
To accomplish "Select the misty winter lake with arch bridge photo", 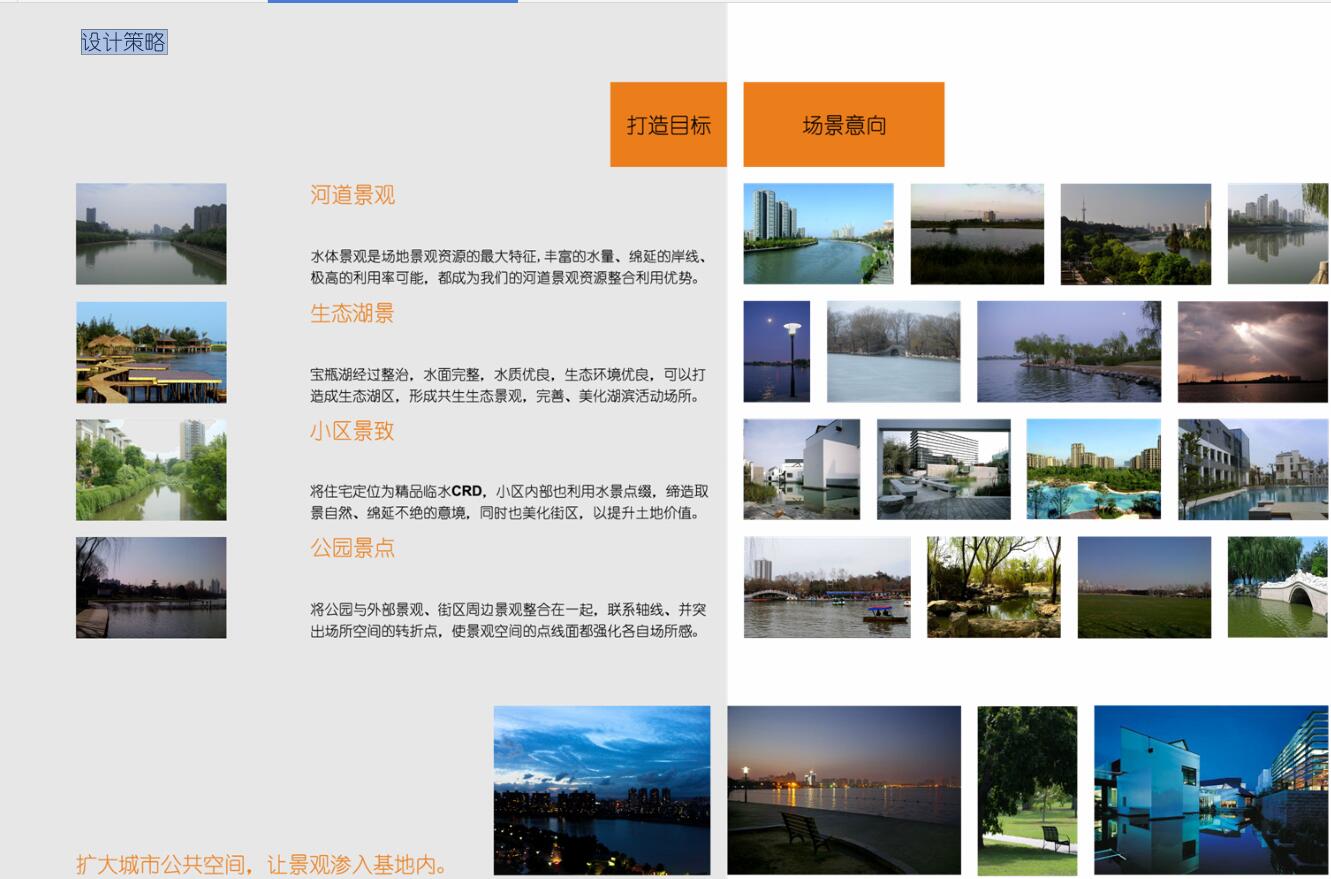I will 894,352.
